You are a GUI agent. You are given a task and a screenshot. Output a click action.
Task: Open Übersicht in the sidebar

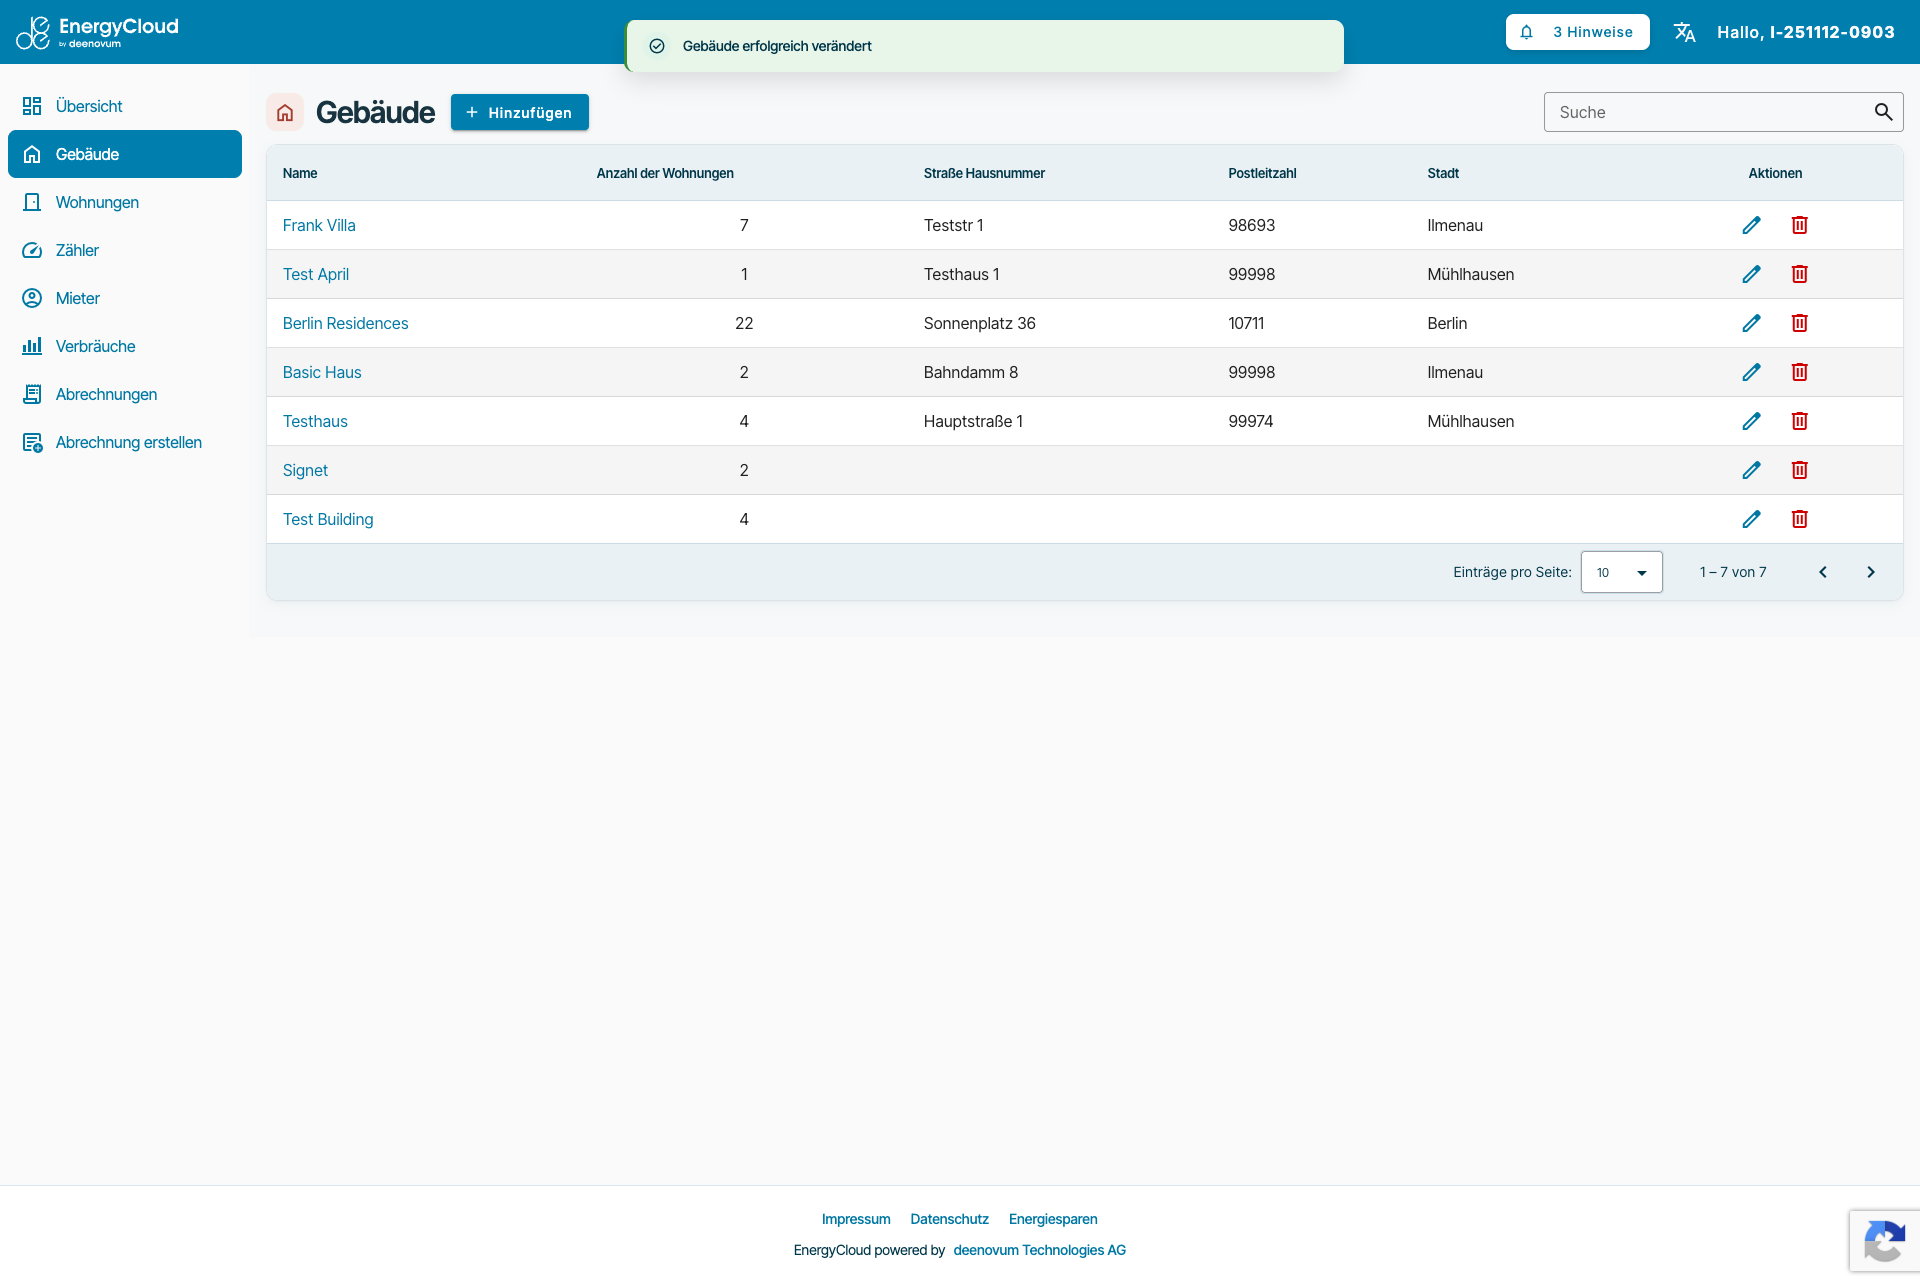point(125,106)
